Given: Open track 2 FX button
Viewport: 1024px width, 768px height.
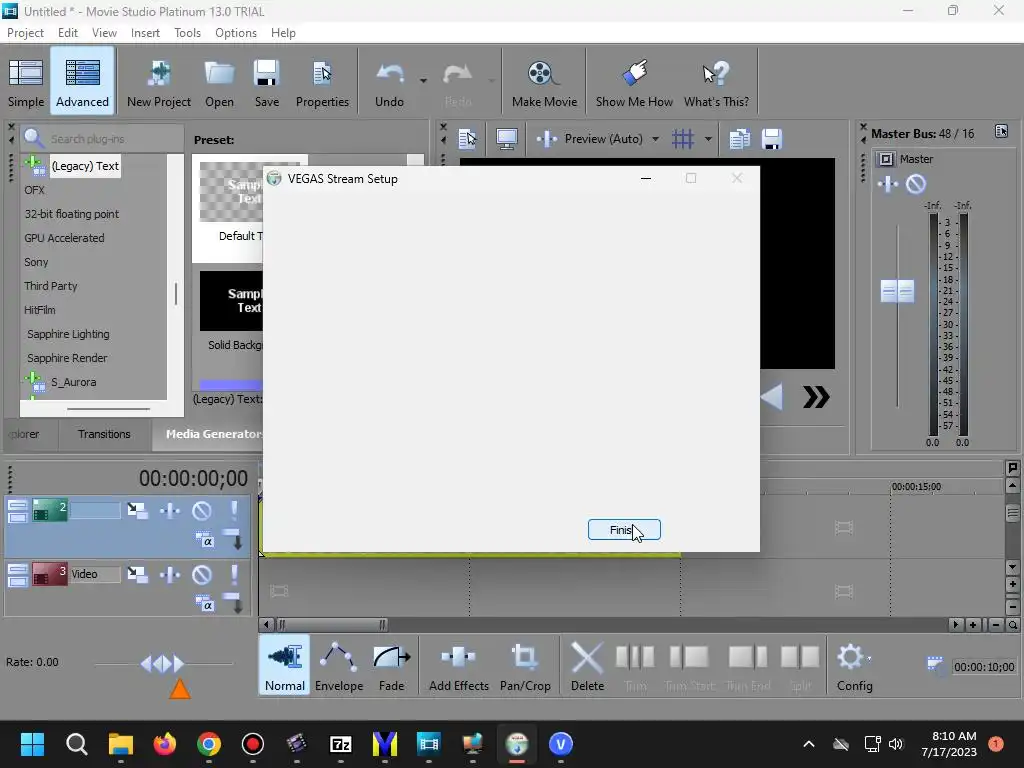Looking at the screenshot, I should [170, 510].
